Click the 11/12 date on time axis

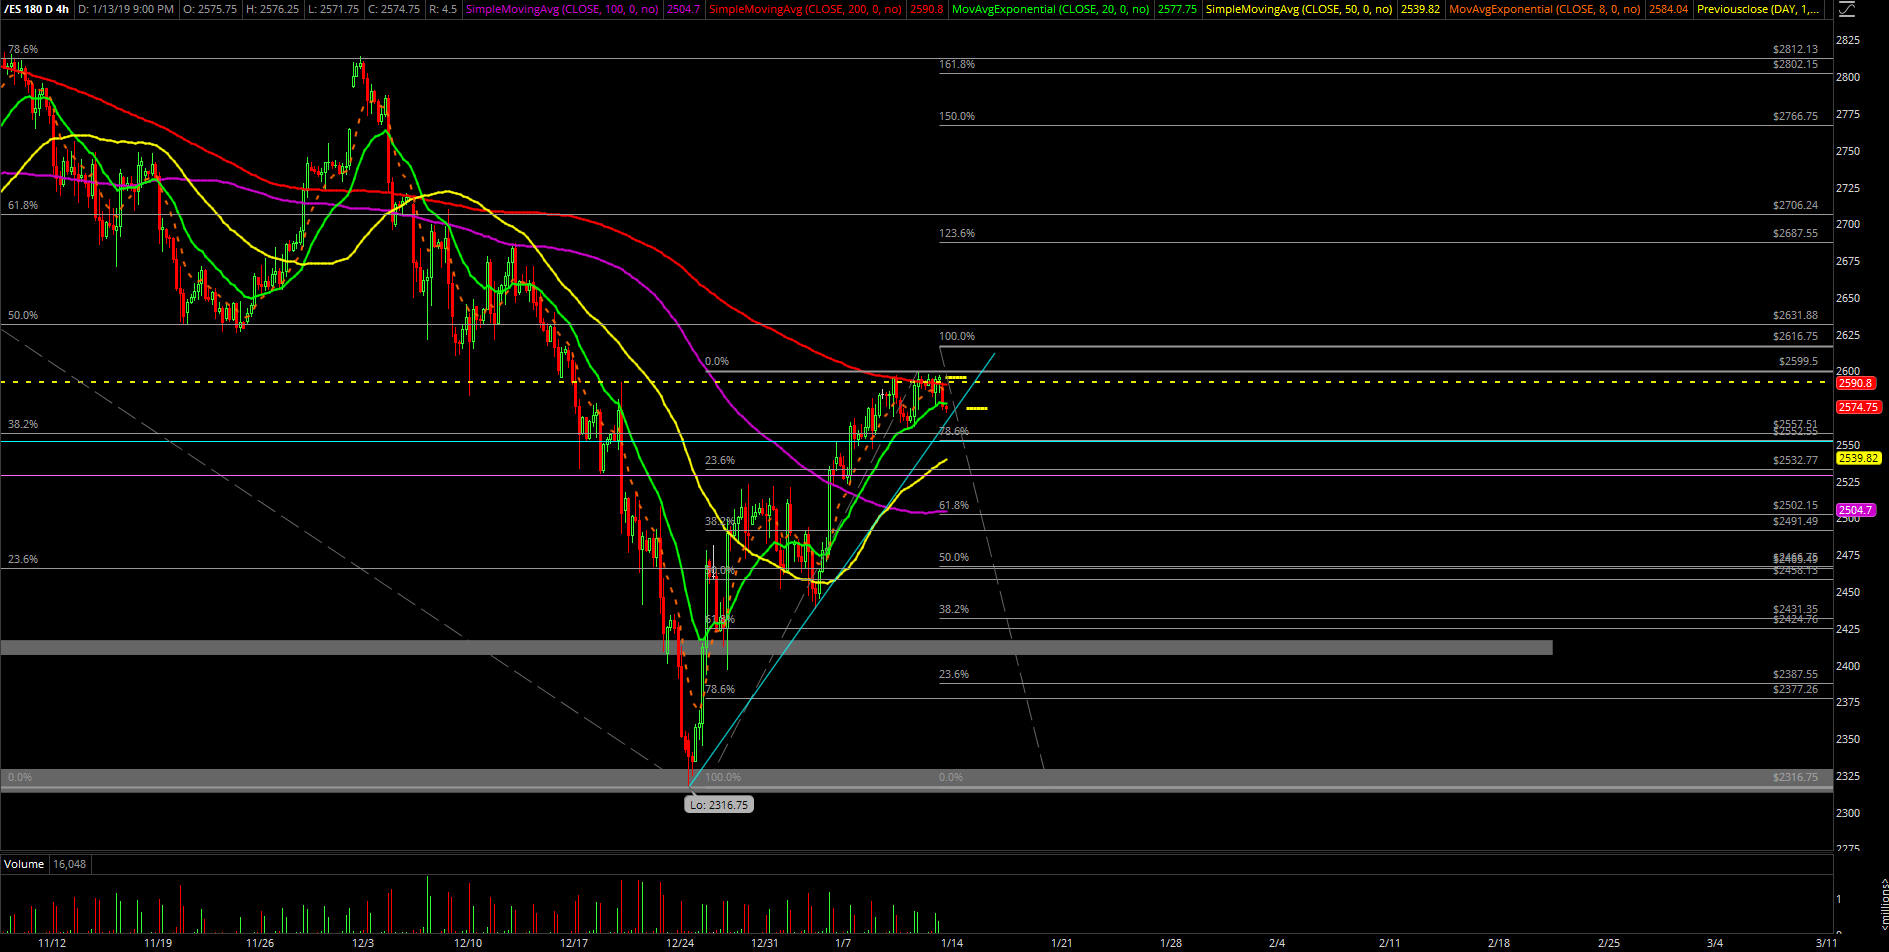click(x=52, y=943)
